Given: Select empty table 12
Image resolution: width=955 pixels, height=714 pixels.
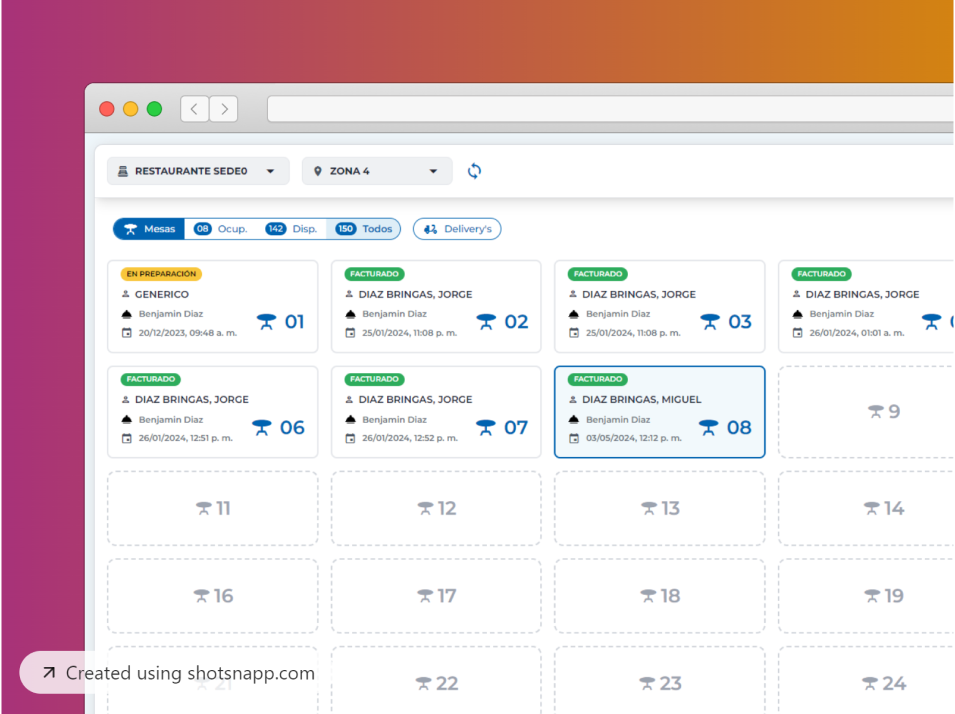Looking at the screenshot, I should click(x=436, y=508).
